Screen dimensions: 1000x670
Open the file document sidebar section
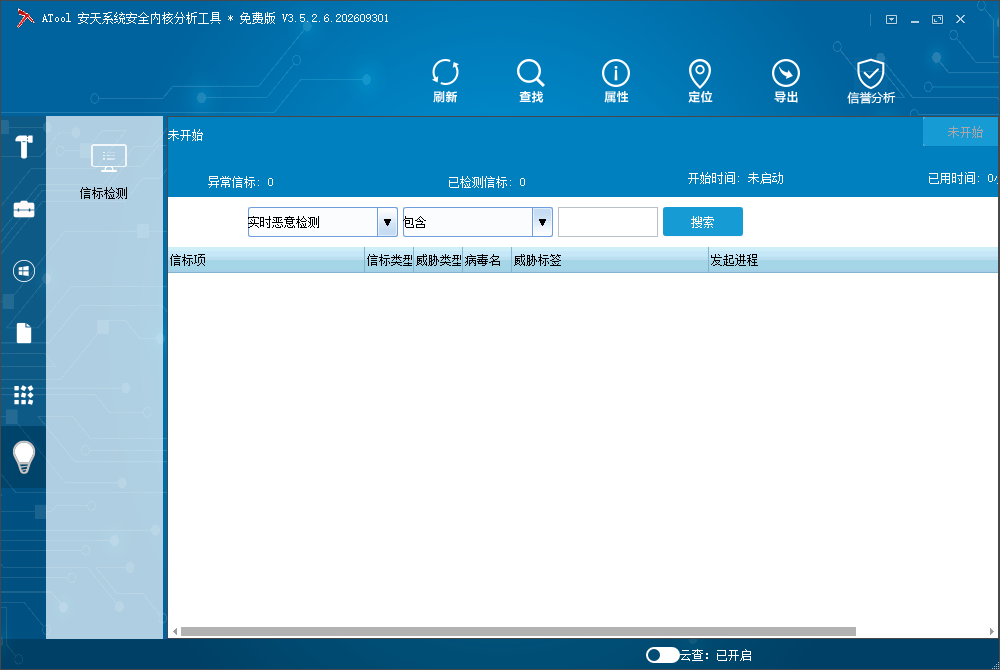tap(24, 333)
